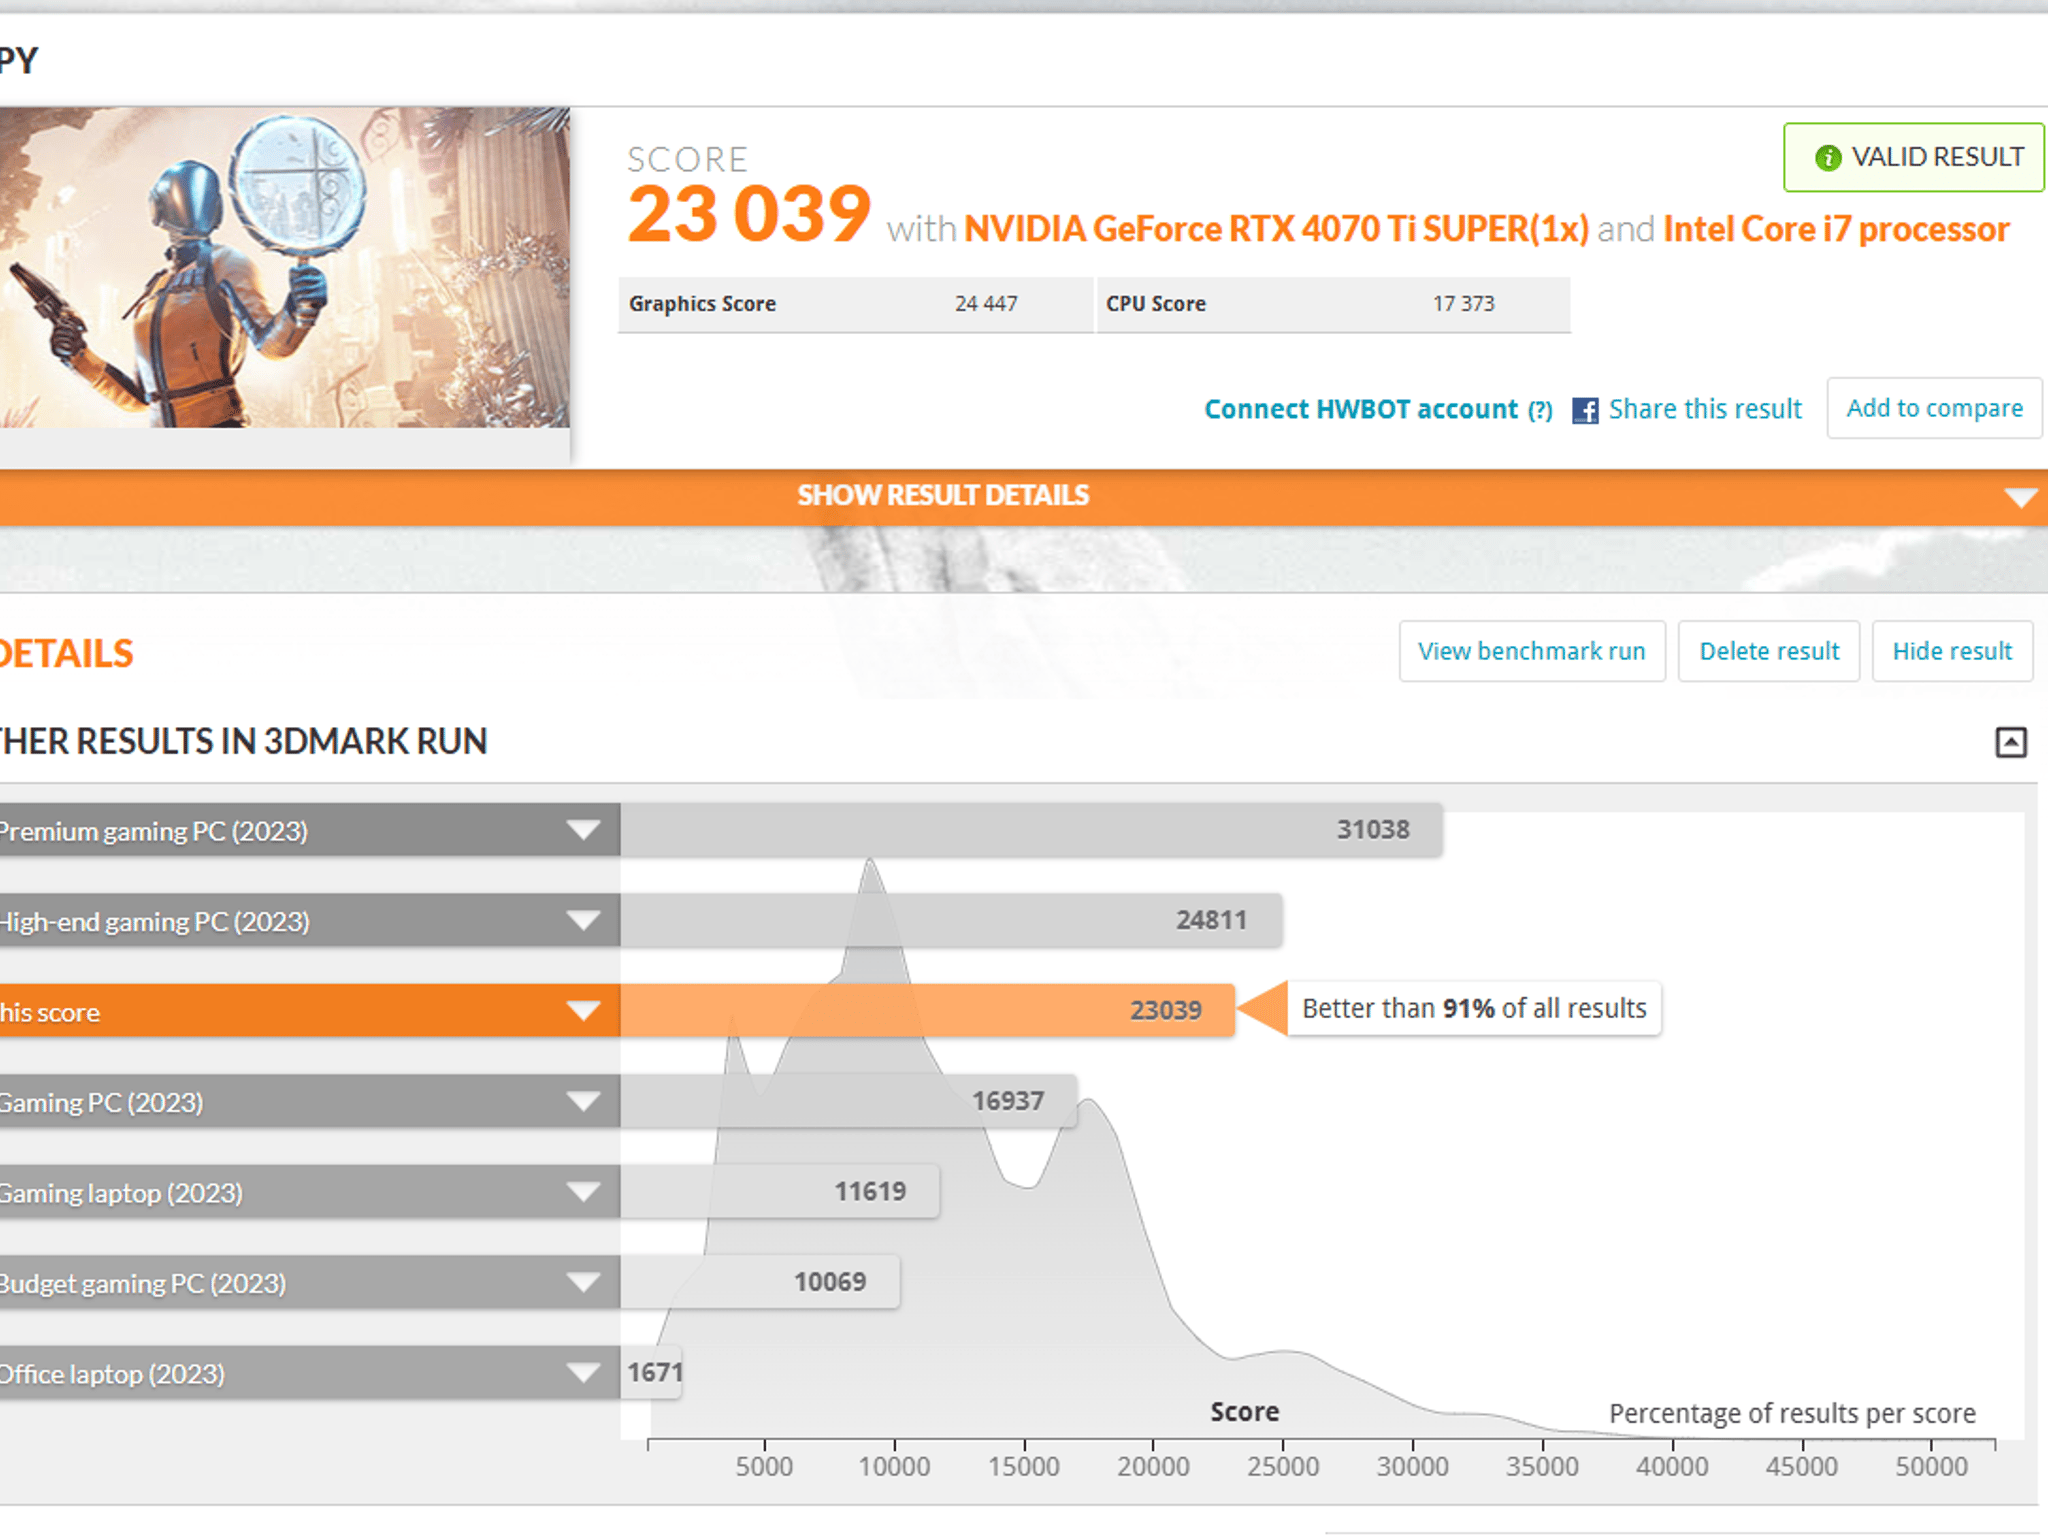Screen dimensions: 2048x1536
Task: Click the CPU Score value 17 373
Action: tap(1463, 304)
